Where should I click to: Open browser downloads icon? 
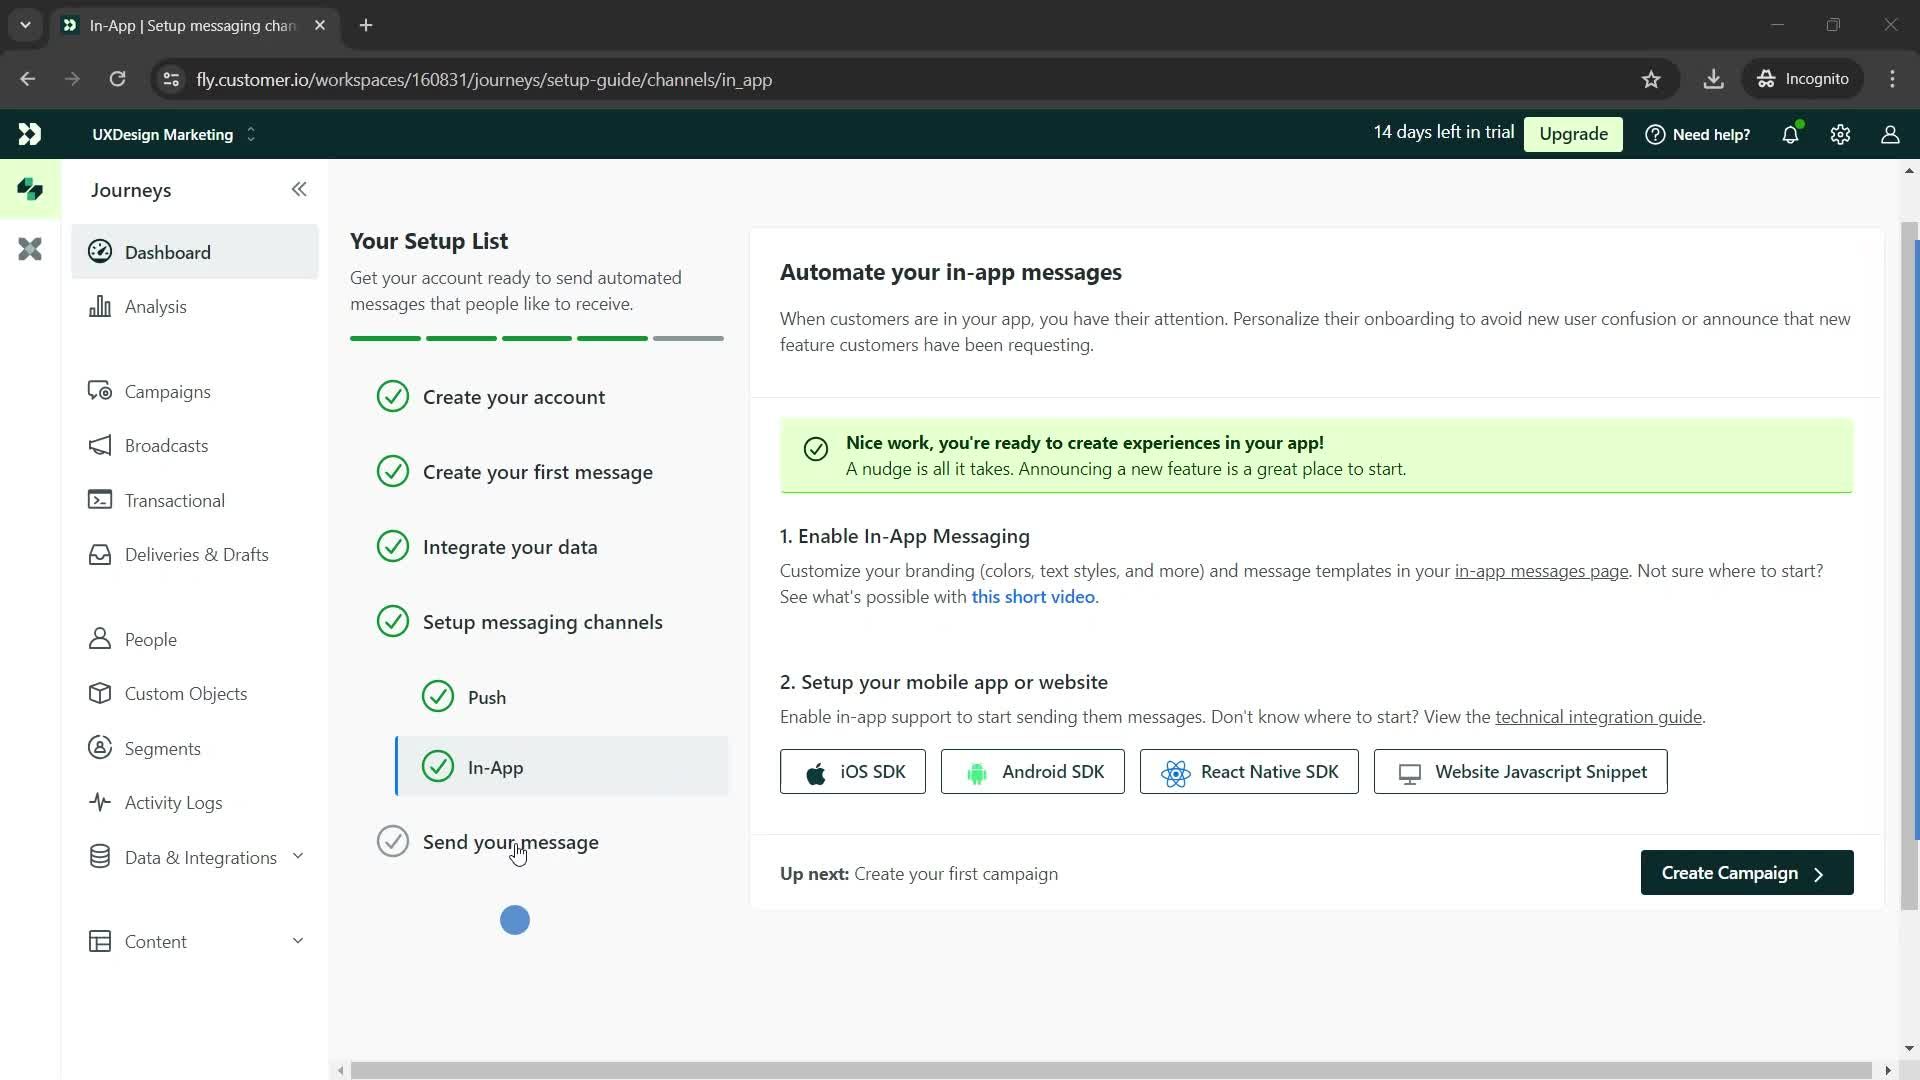tap(1714, 79)
